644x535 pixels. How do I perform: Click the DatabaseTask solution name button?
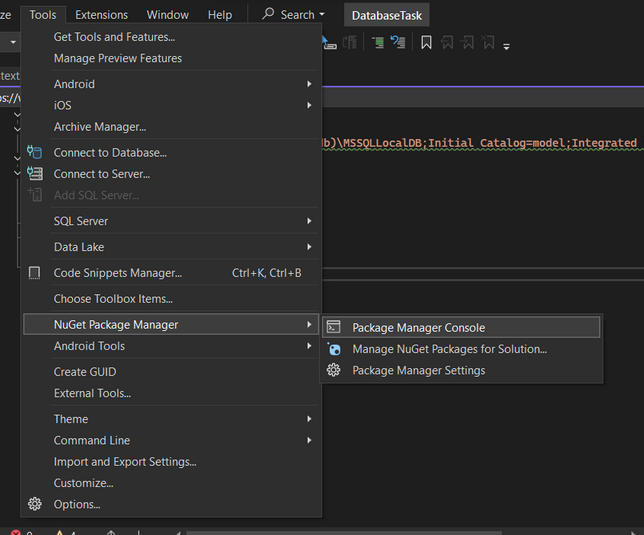click(387, 15)
